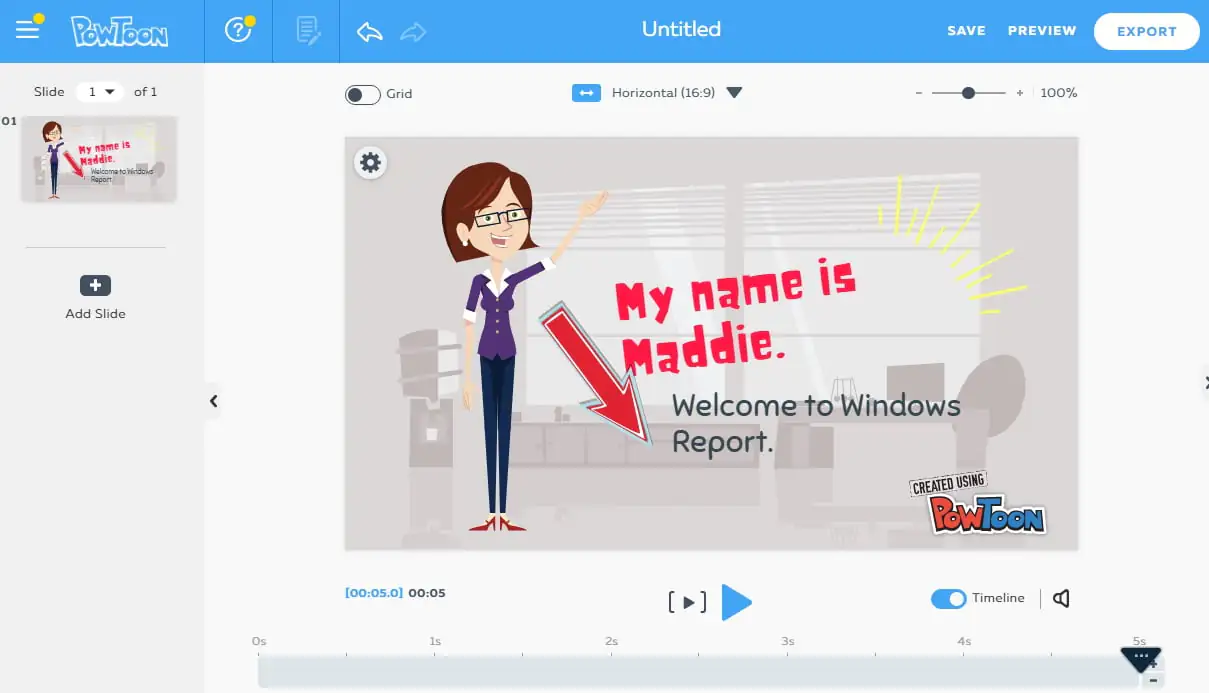Click the PREVIEW button
Viewport: 1209px width, 693px height.
(x=1042, y=31)
